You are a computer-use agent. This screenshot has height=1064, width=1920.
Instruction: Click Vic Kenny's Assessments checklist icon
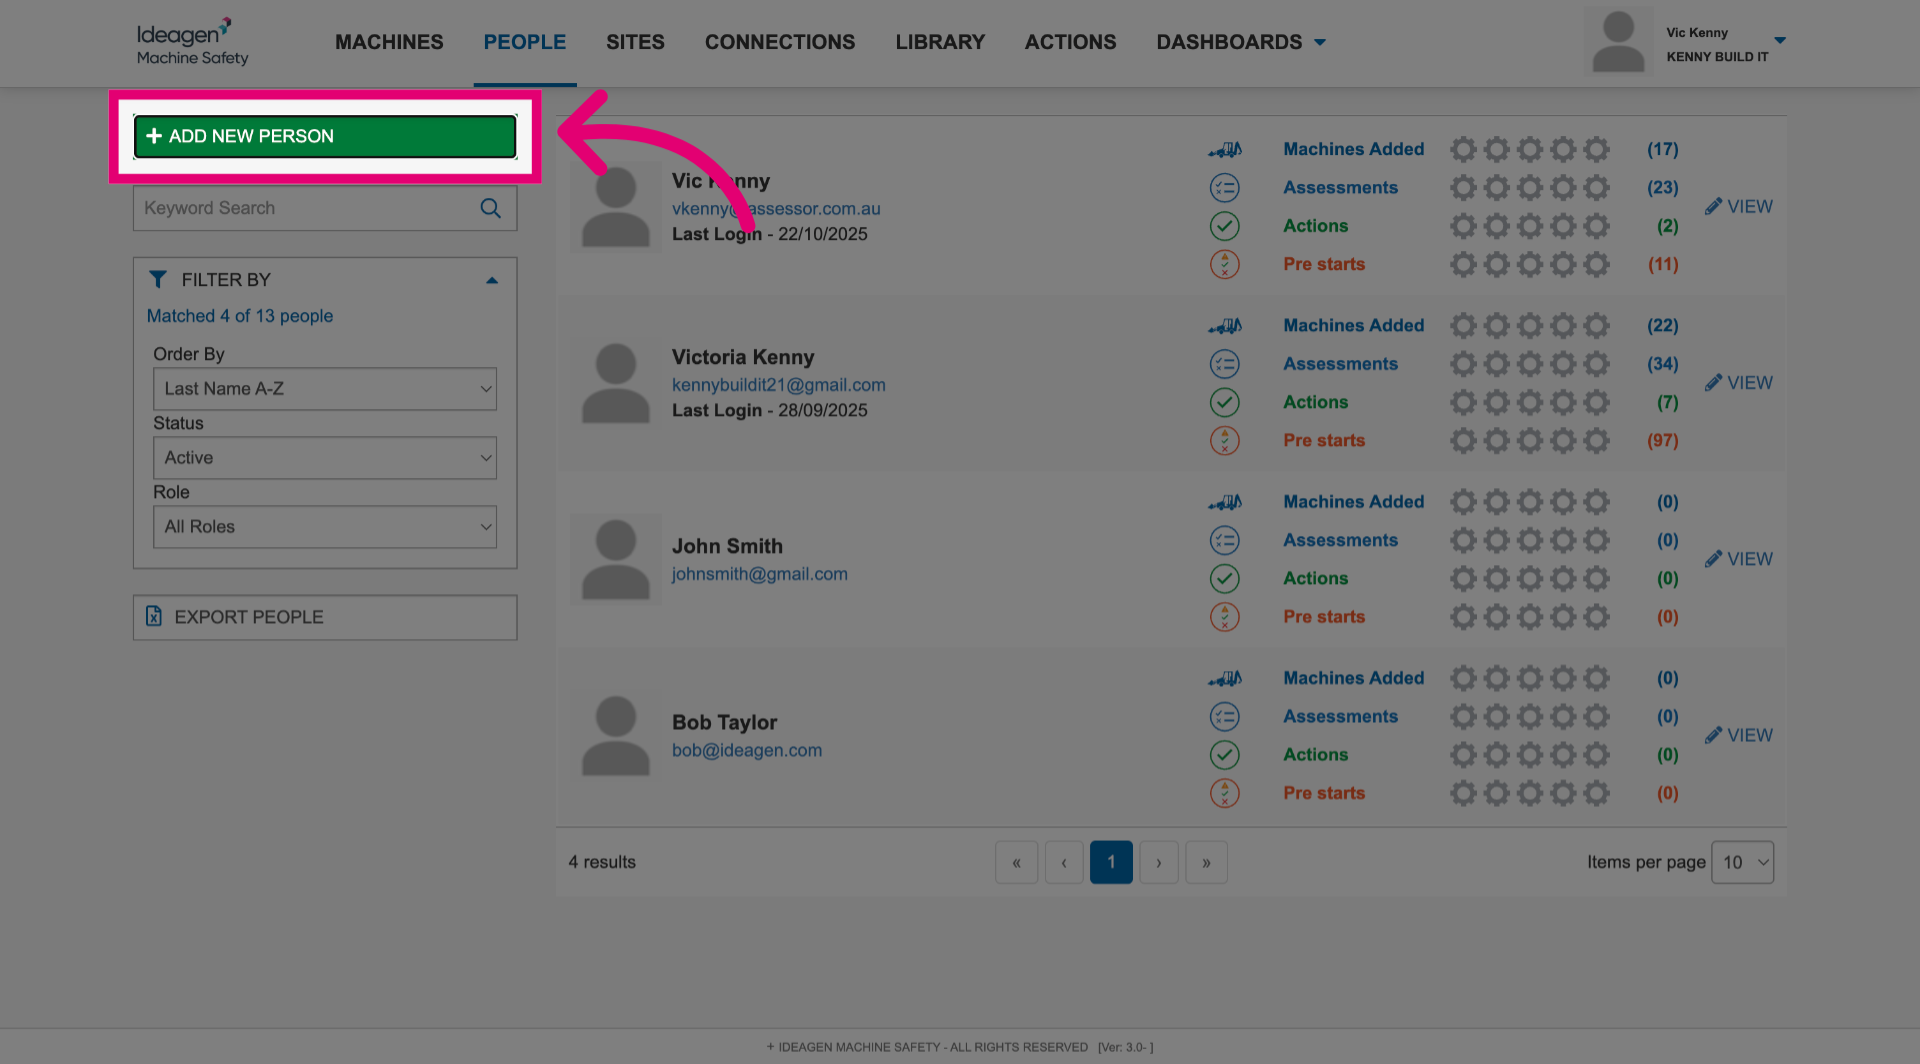coord(1225,188)
